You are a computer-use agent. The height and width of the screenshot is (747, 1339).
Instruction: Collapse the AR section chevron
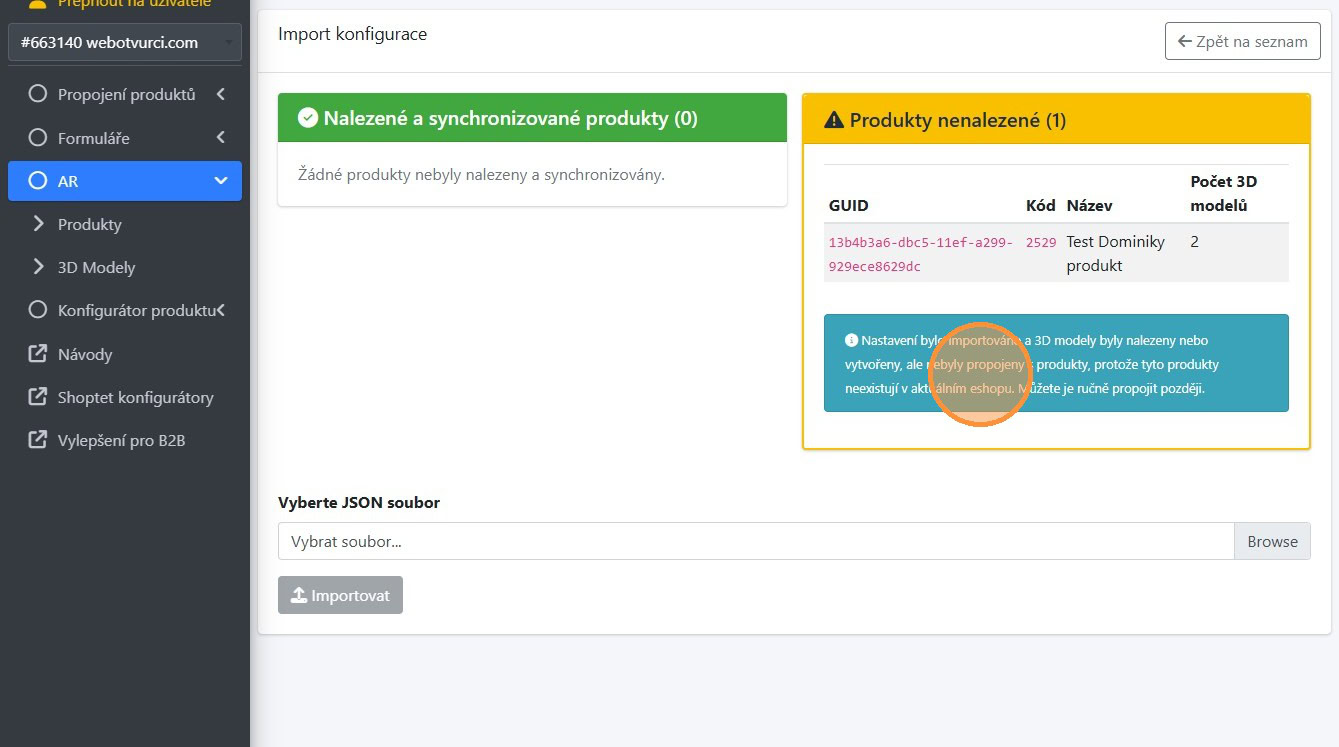[221, 181]
